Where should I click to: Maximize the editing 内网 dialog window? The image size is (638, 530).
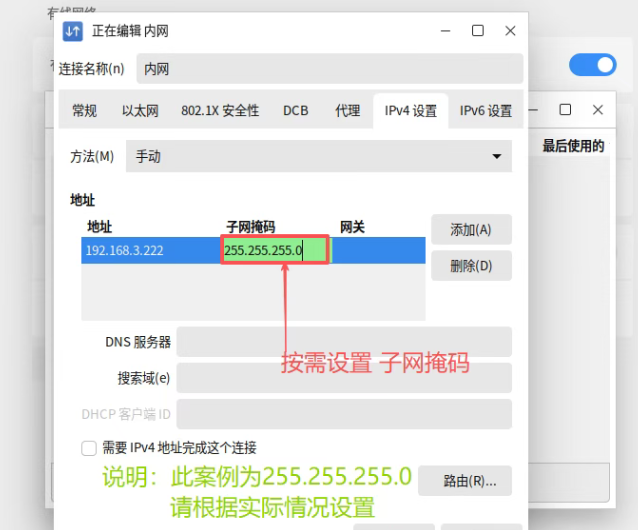click(x=478, y=31)
